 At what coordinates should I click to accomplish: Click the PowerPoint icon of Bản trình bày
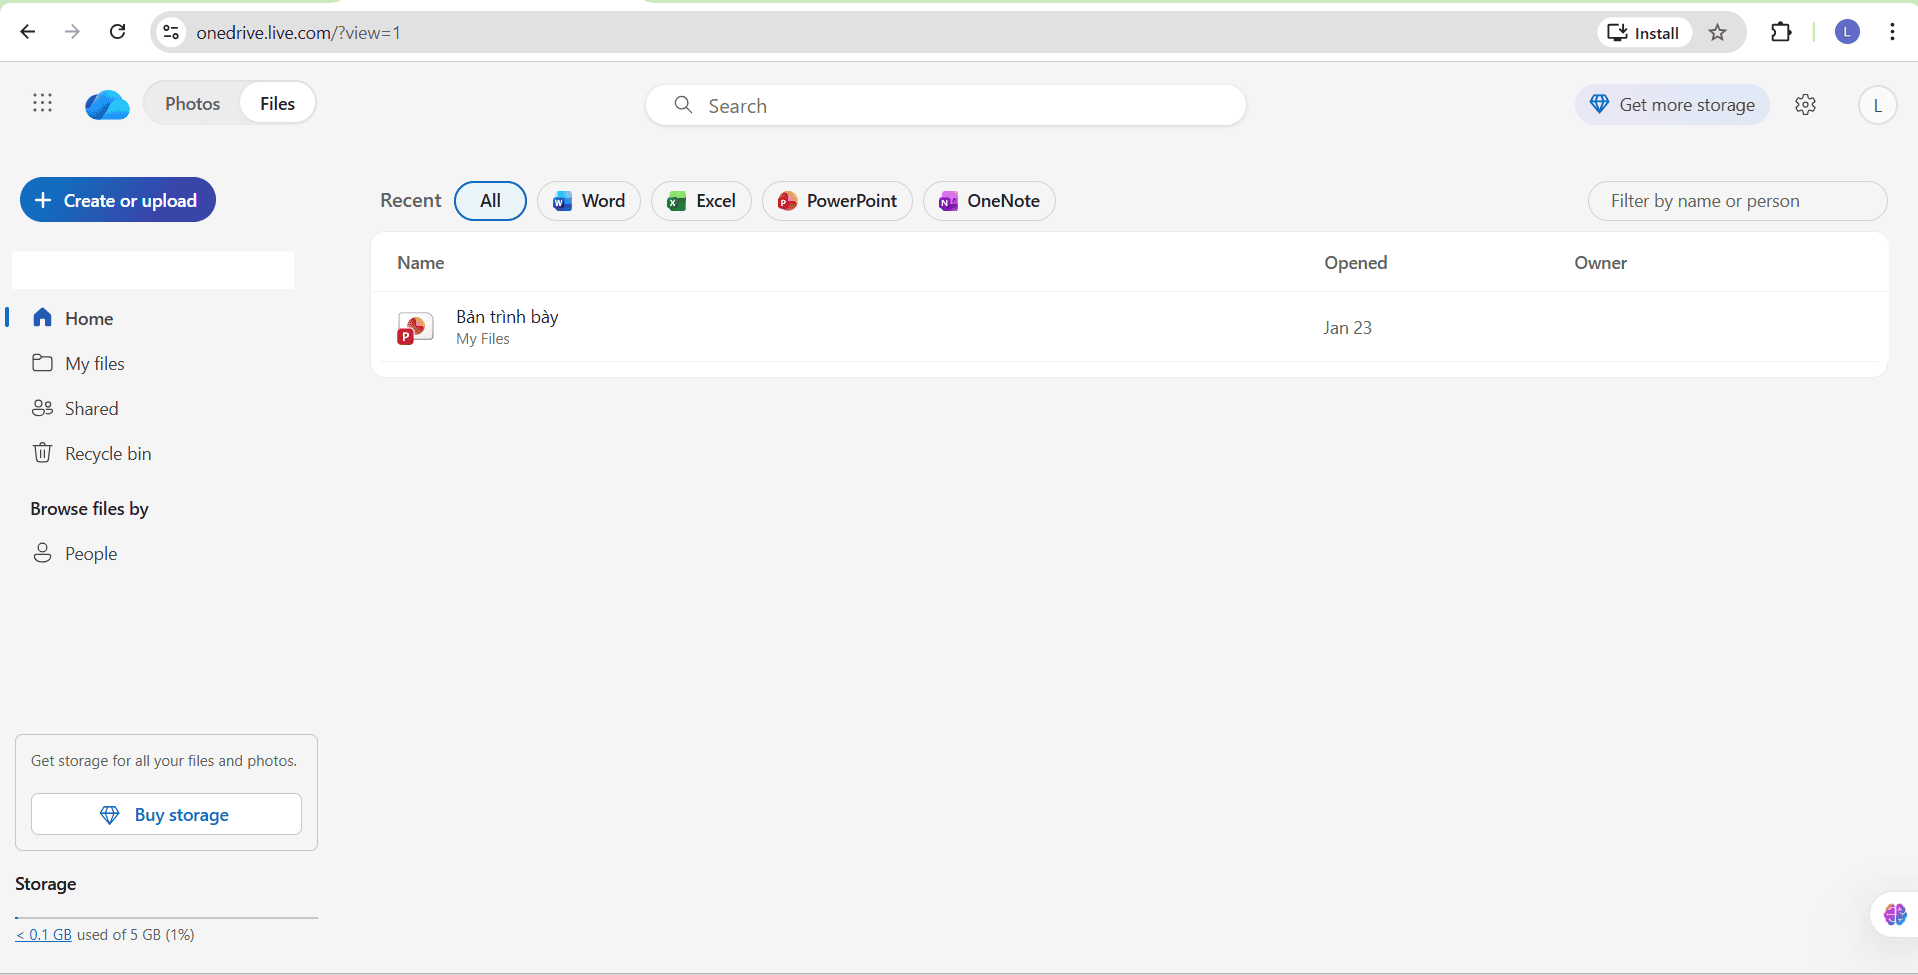pyautogui.click(x=414, y=327)
